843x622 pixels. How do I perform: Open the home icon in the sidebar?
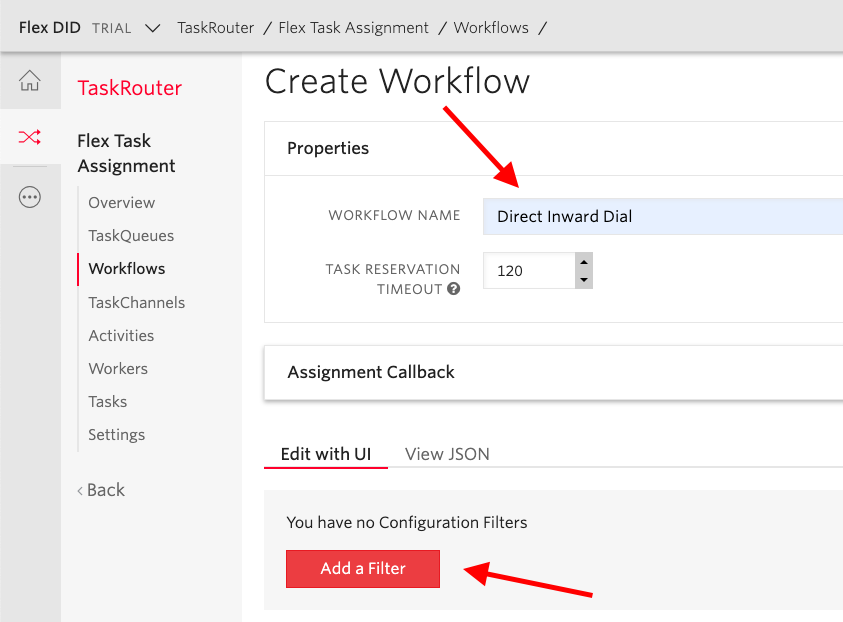click(30, 81)
